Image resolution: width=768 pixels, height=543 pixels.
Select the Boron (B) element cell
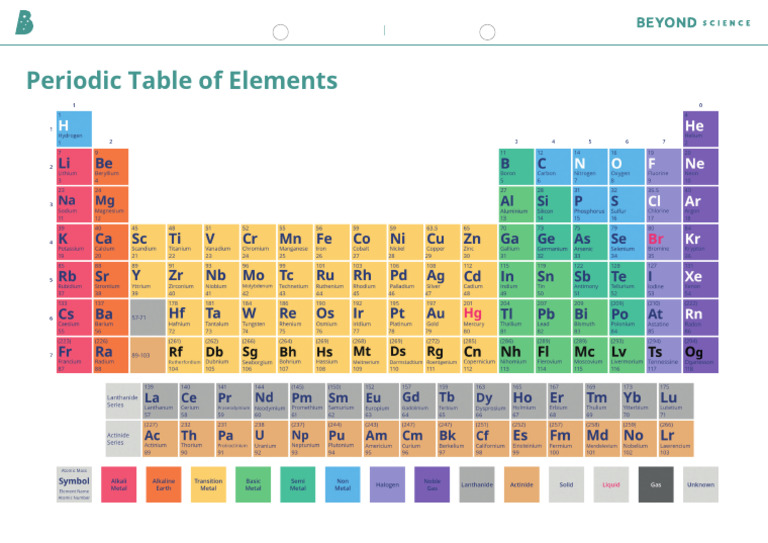click(x=516, y=167)
